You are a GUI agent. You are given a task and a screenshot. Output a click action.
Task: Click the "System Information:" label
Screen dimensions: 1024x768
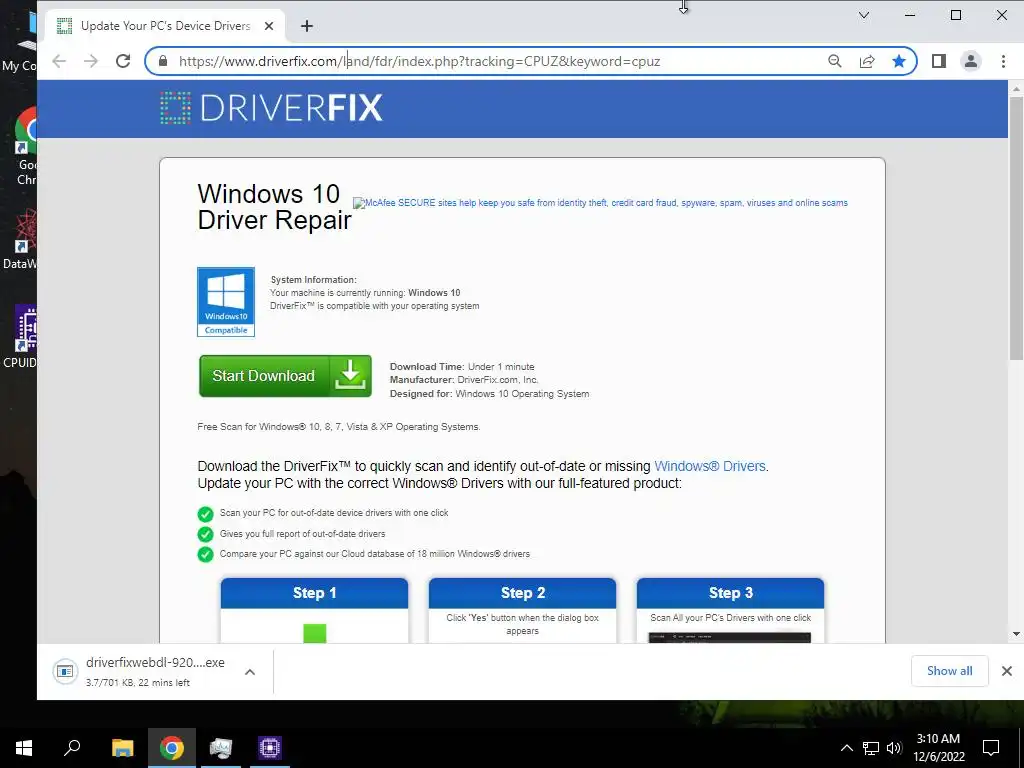313,280
